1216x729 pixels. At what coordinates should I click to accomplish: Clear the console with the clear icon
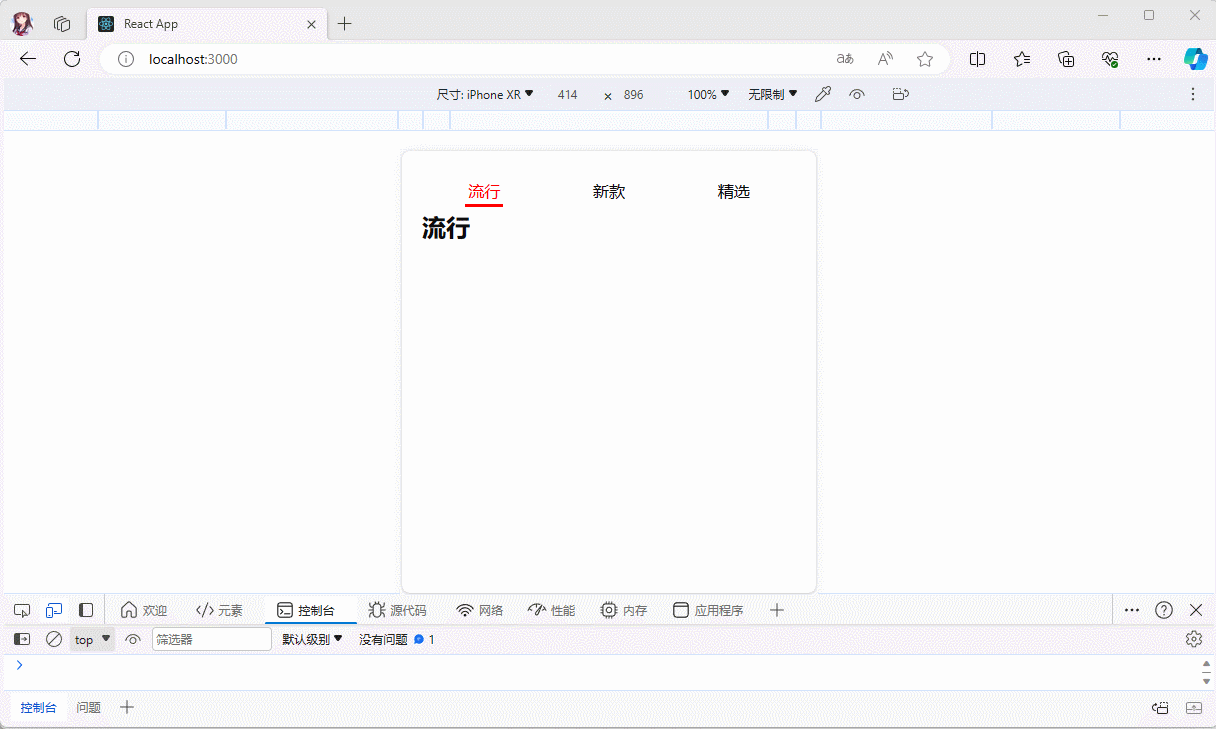click(x=54, y=639)
